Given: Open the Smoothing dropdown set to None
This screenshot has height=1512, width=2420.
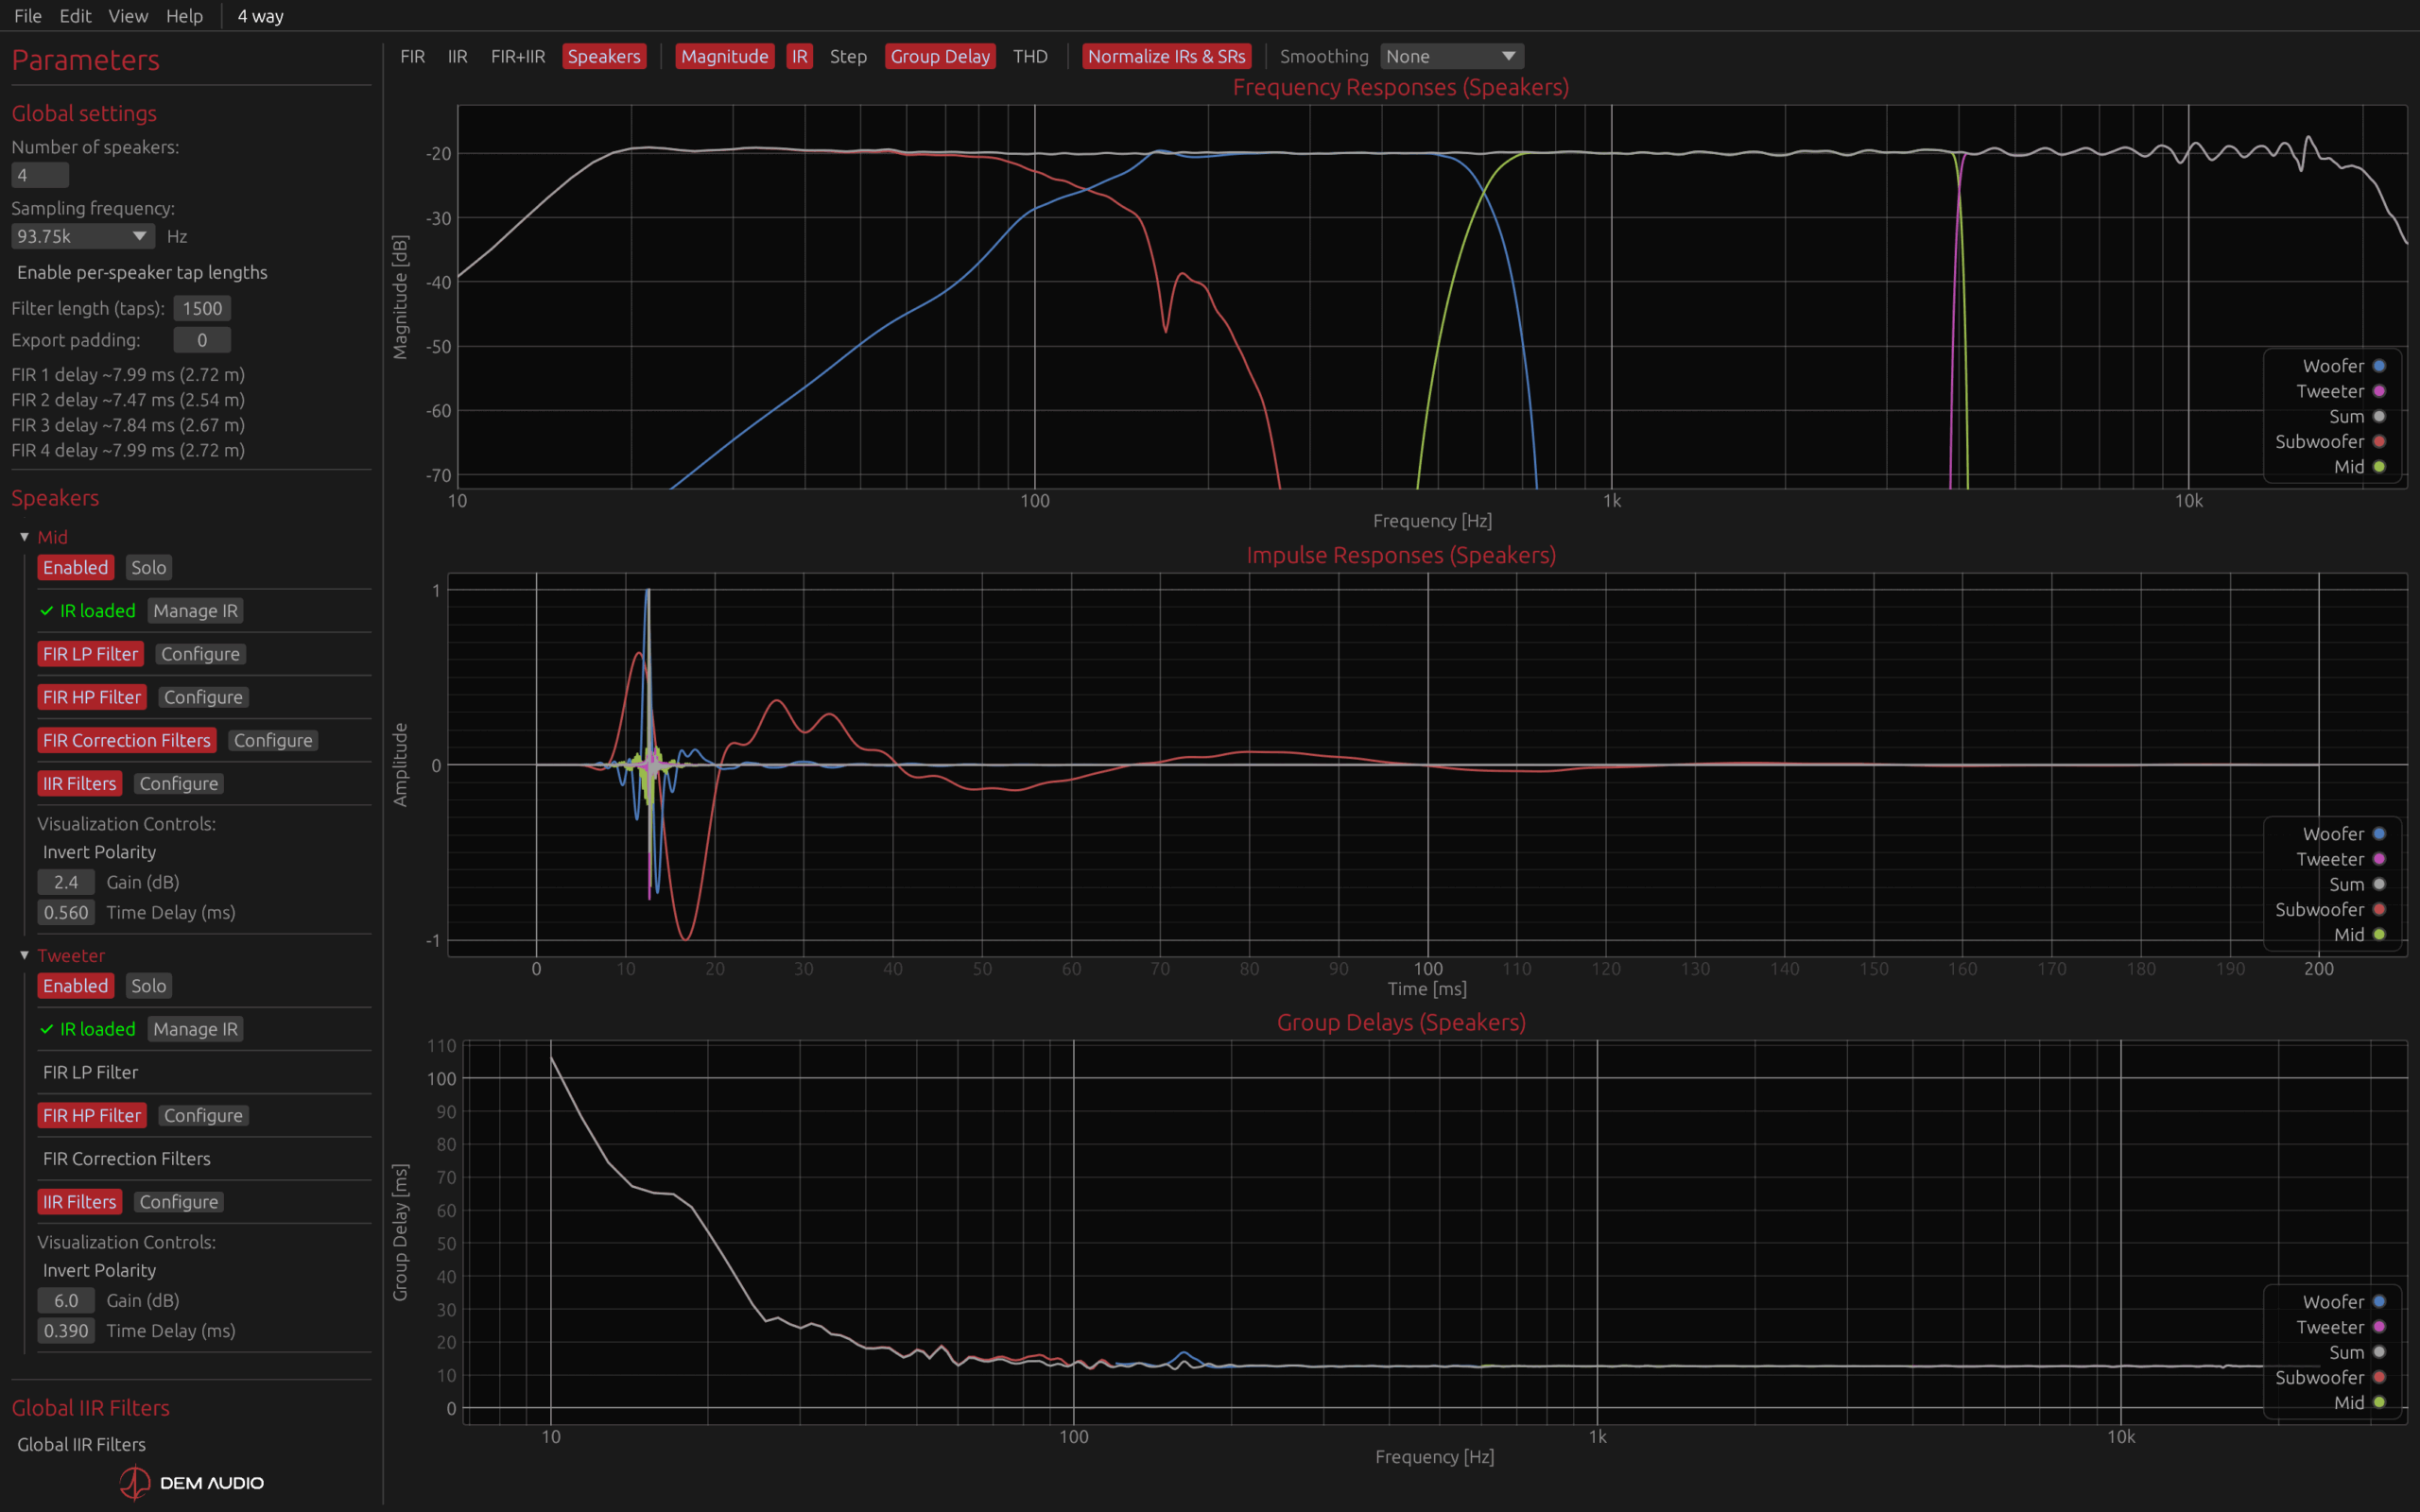Looking at the screenshot, I should (1451, 57).
